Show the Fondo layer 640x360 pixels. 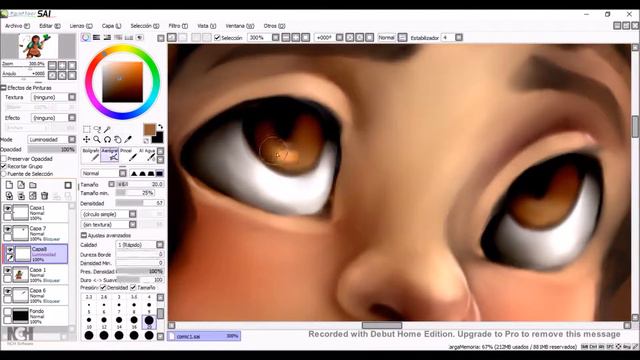(x=7, y=312)
